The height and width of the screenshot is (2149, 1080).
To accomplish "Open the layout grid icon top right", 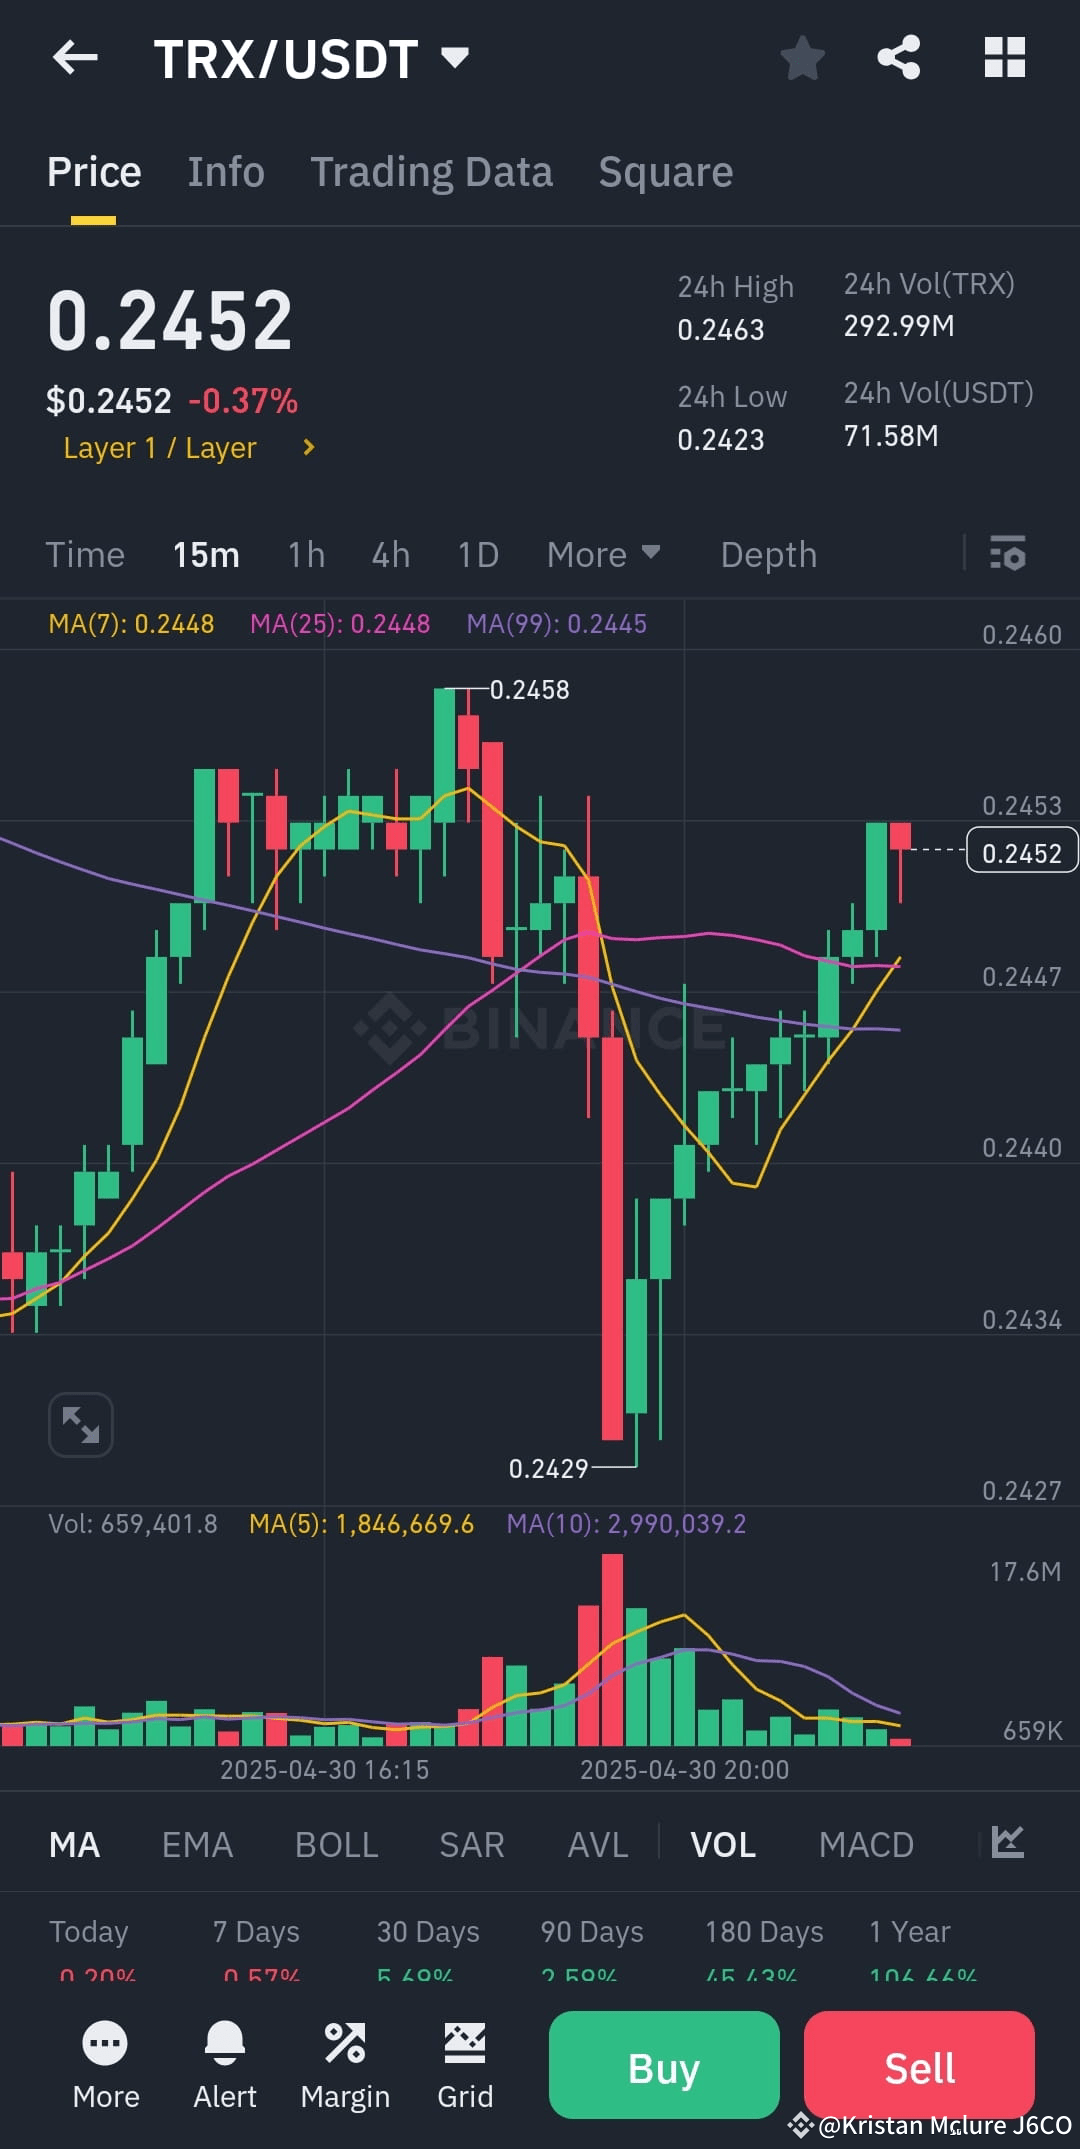I will tap(1004, 57).
